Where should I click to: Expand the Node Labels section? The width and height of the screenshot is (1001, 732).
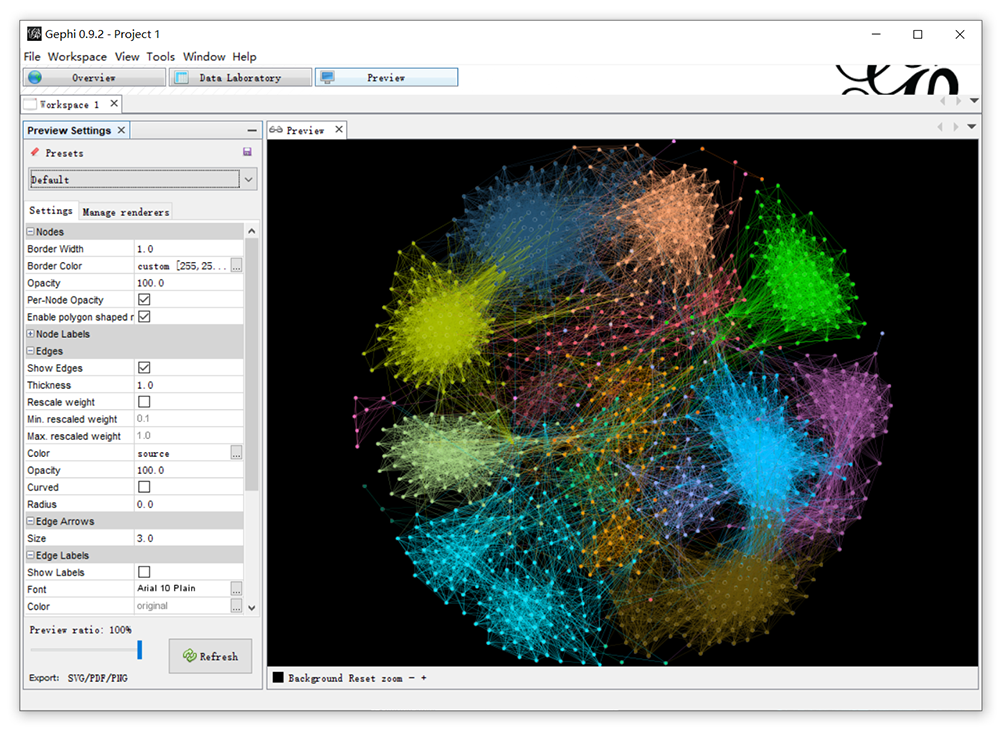[x=31, y=334]
